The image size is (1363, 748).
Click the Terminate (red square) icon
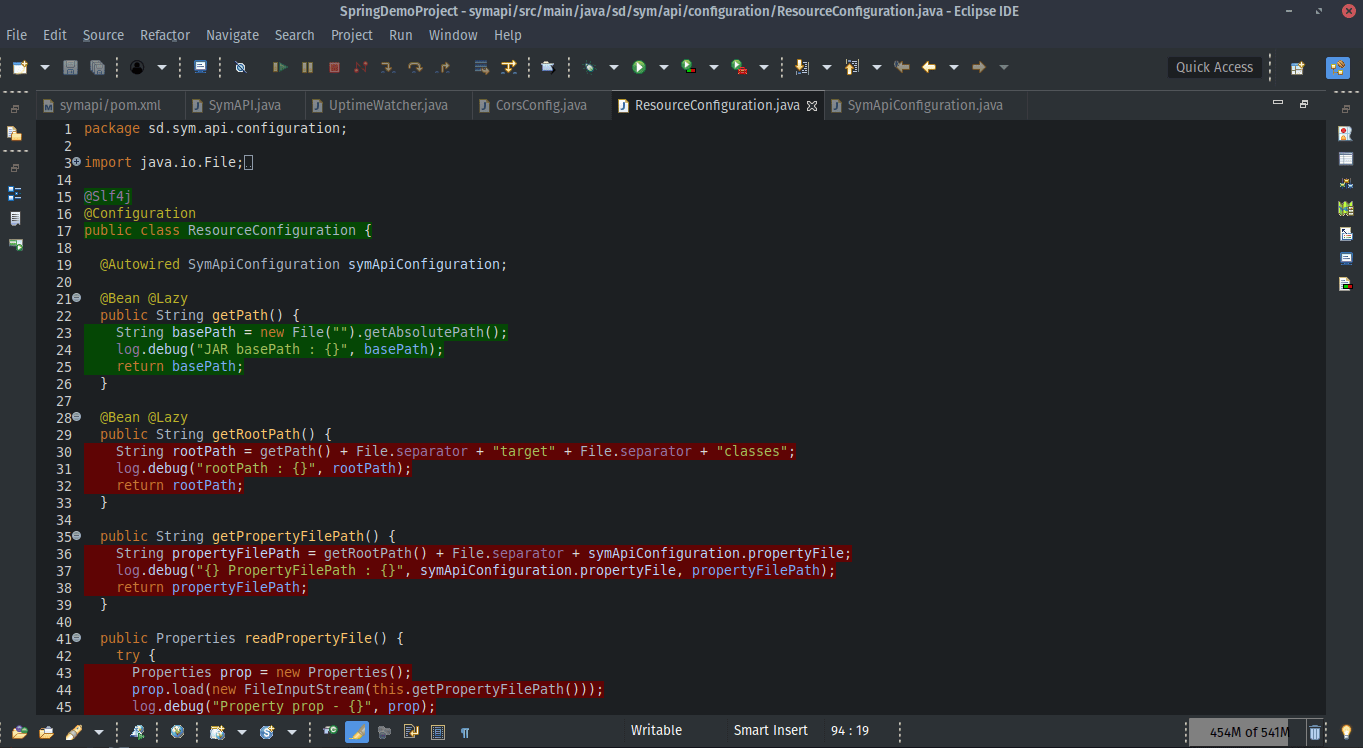click(x=334, y=67)
